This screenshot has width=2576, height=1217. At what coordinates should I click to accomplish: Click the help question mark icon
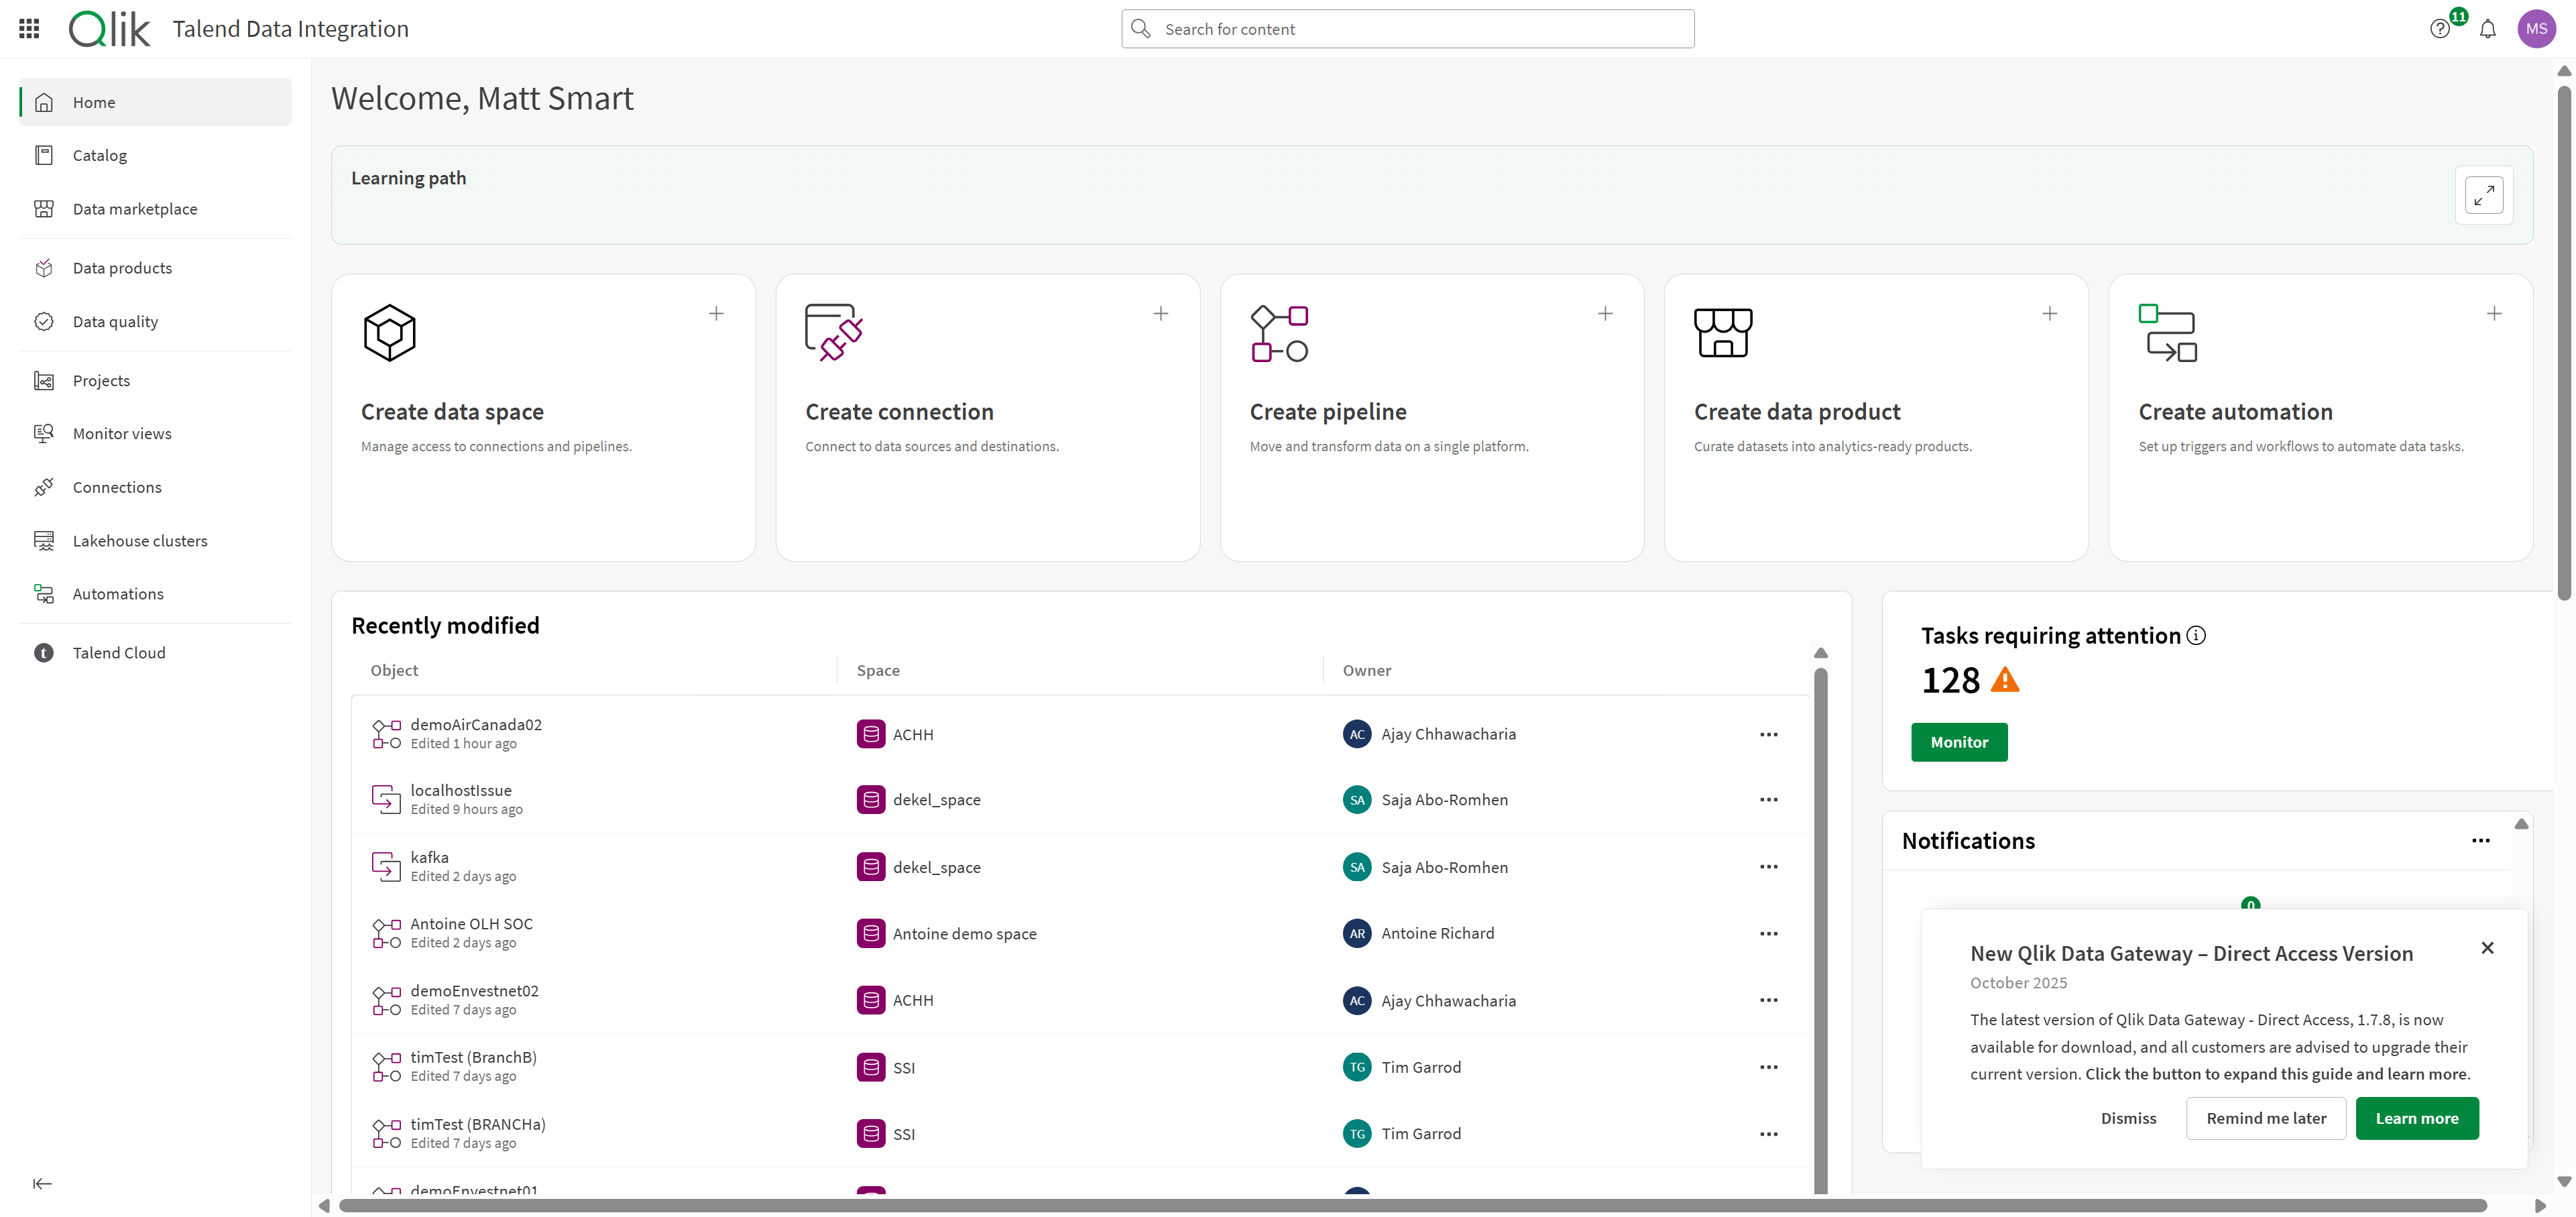pyautogui.click(x=2439, y=29)
